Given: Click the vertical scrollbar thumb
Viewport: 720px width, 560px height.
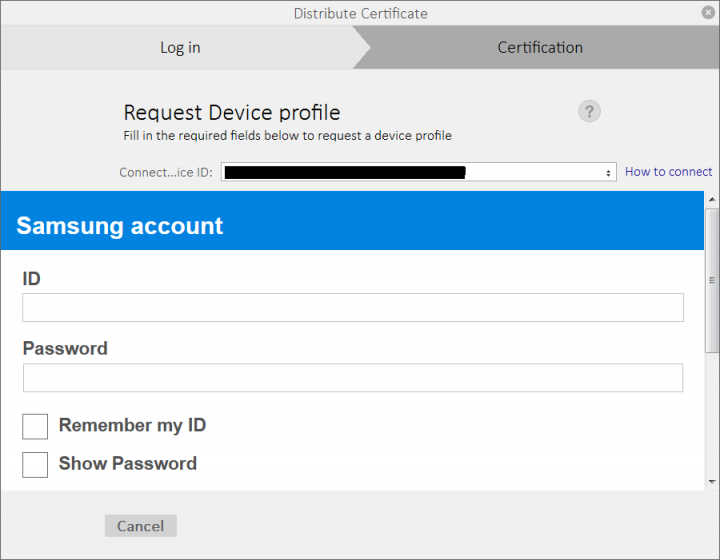Looking at the screenshot, I should [x=712, y=280].
